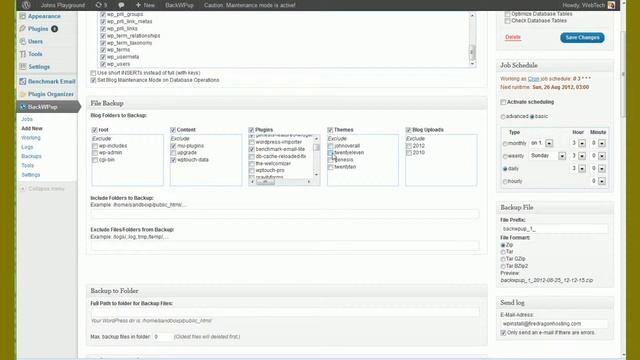Open the + New menu in admin bar
This screenshot has width=640, height=360.
tap(145, 5)
